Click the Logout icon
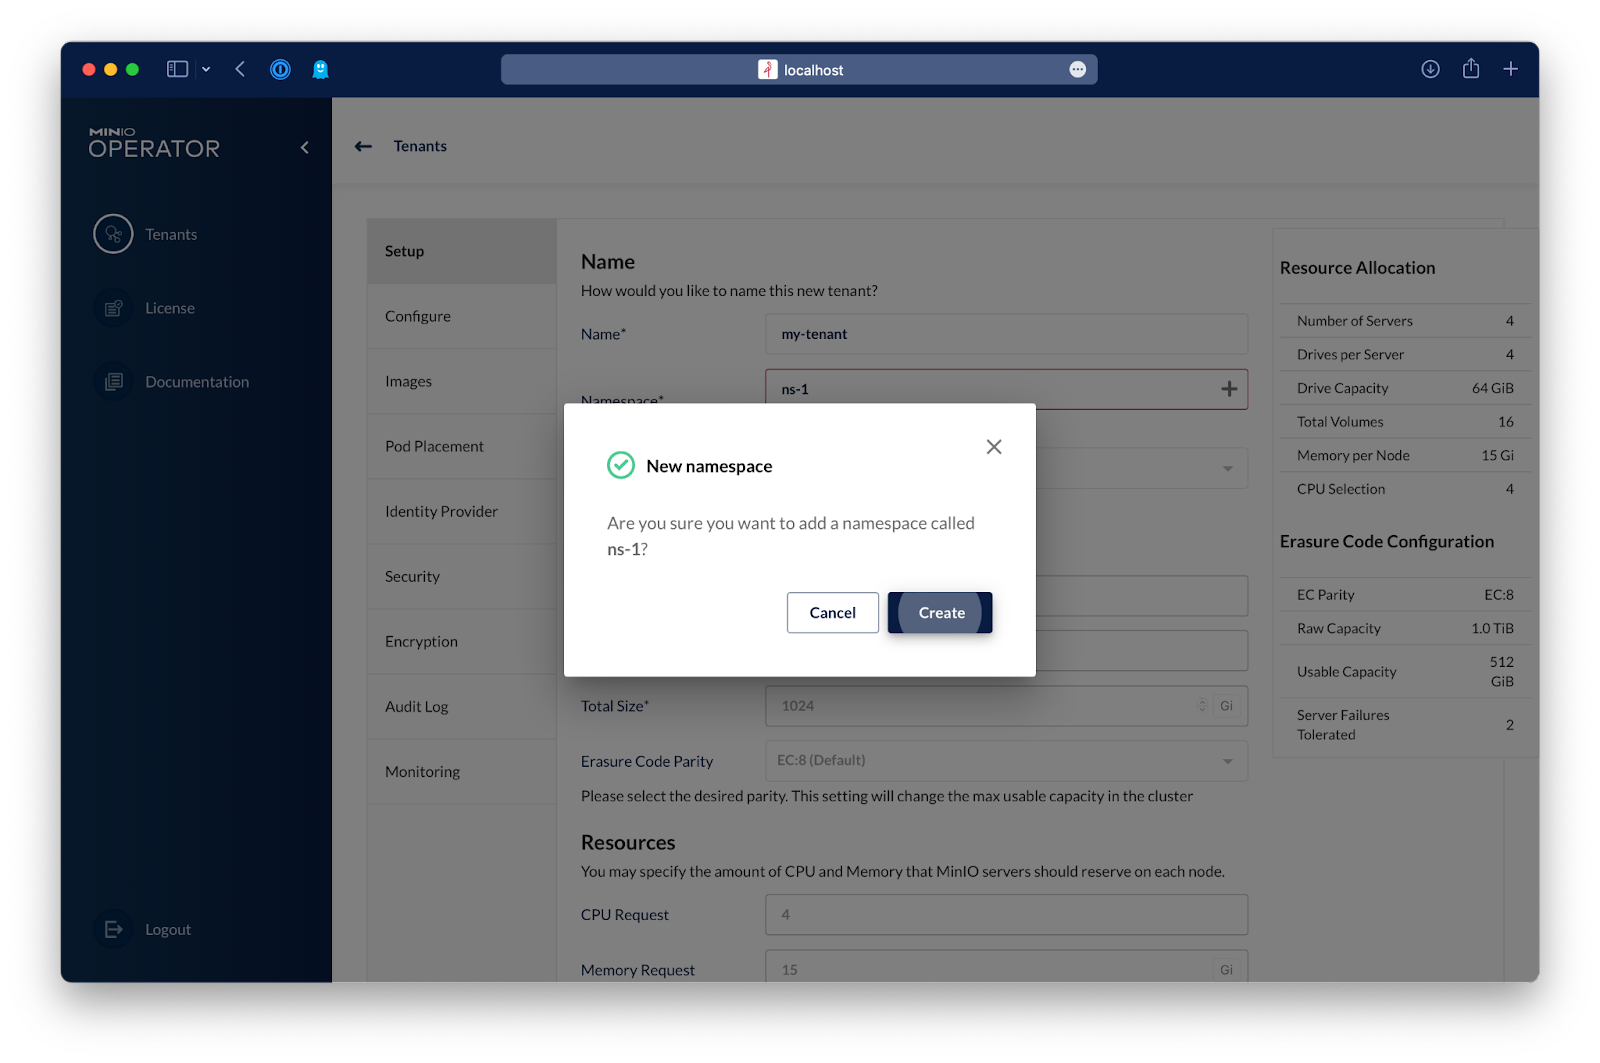This screenshot has height=1063, width=1600. (x=113, y=929)
